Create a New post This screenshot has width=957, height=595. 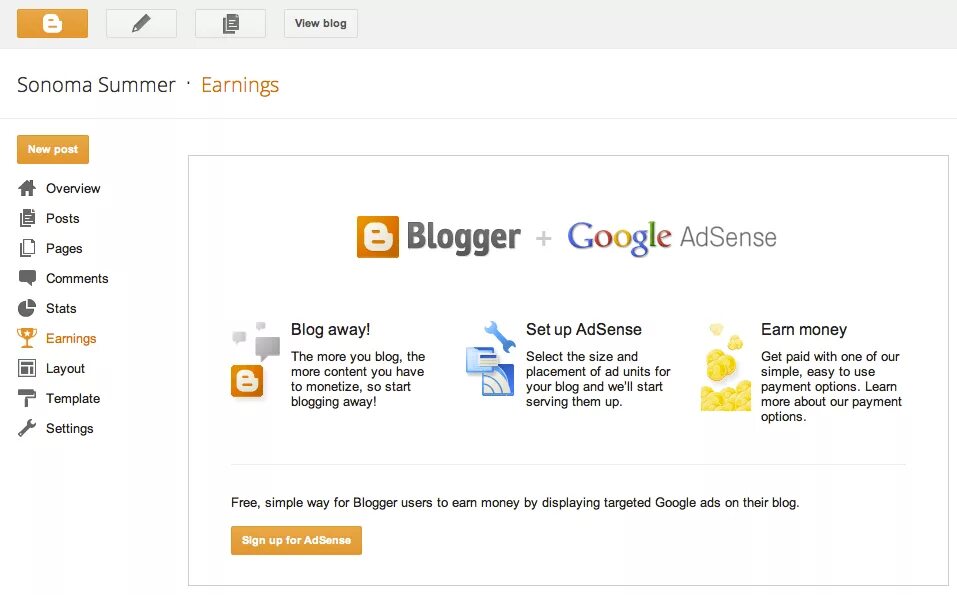(x=53, y=150)
